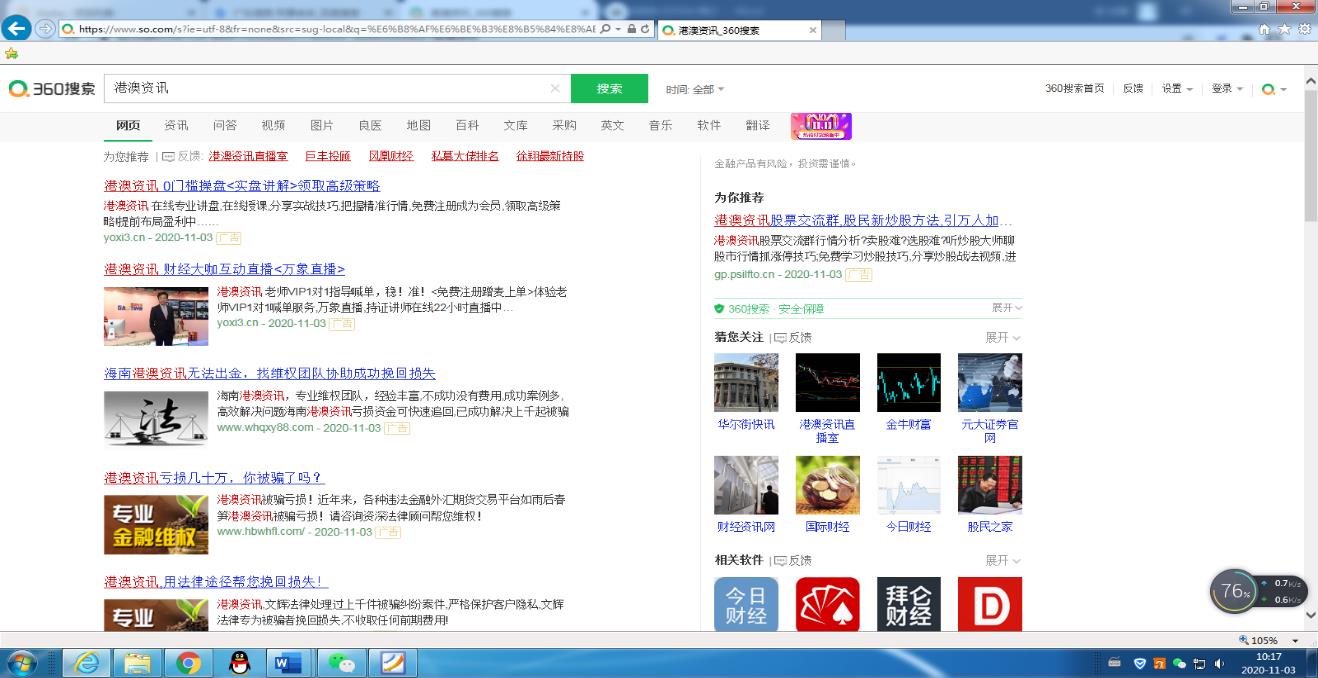Click the green 搜索 button
The image size is (1318, 678).
609,89
